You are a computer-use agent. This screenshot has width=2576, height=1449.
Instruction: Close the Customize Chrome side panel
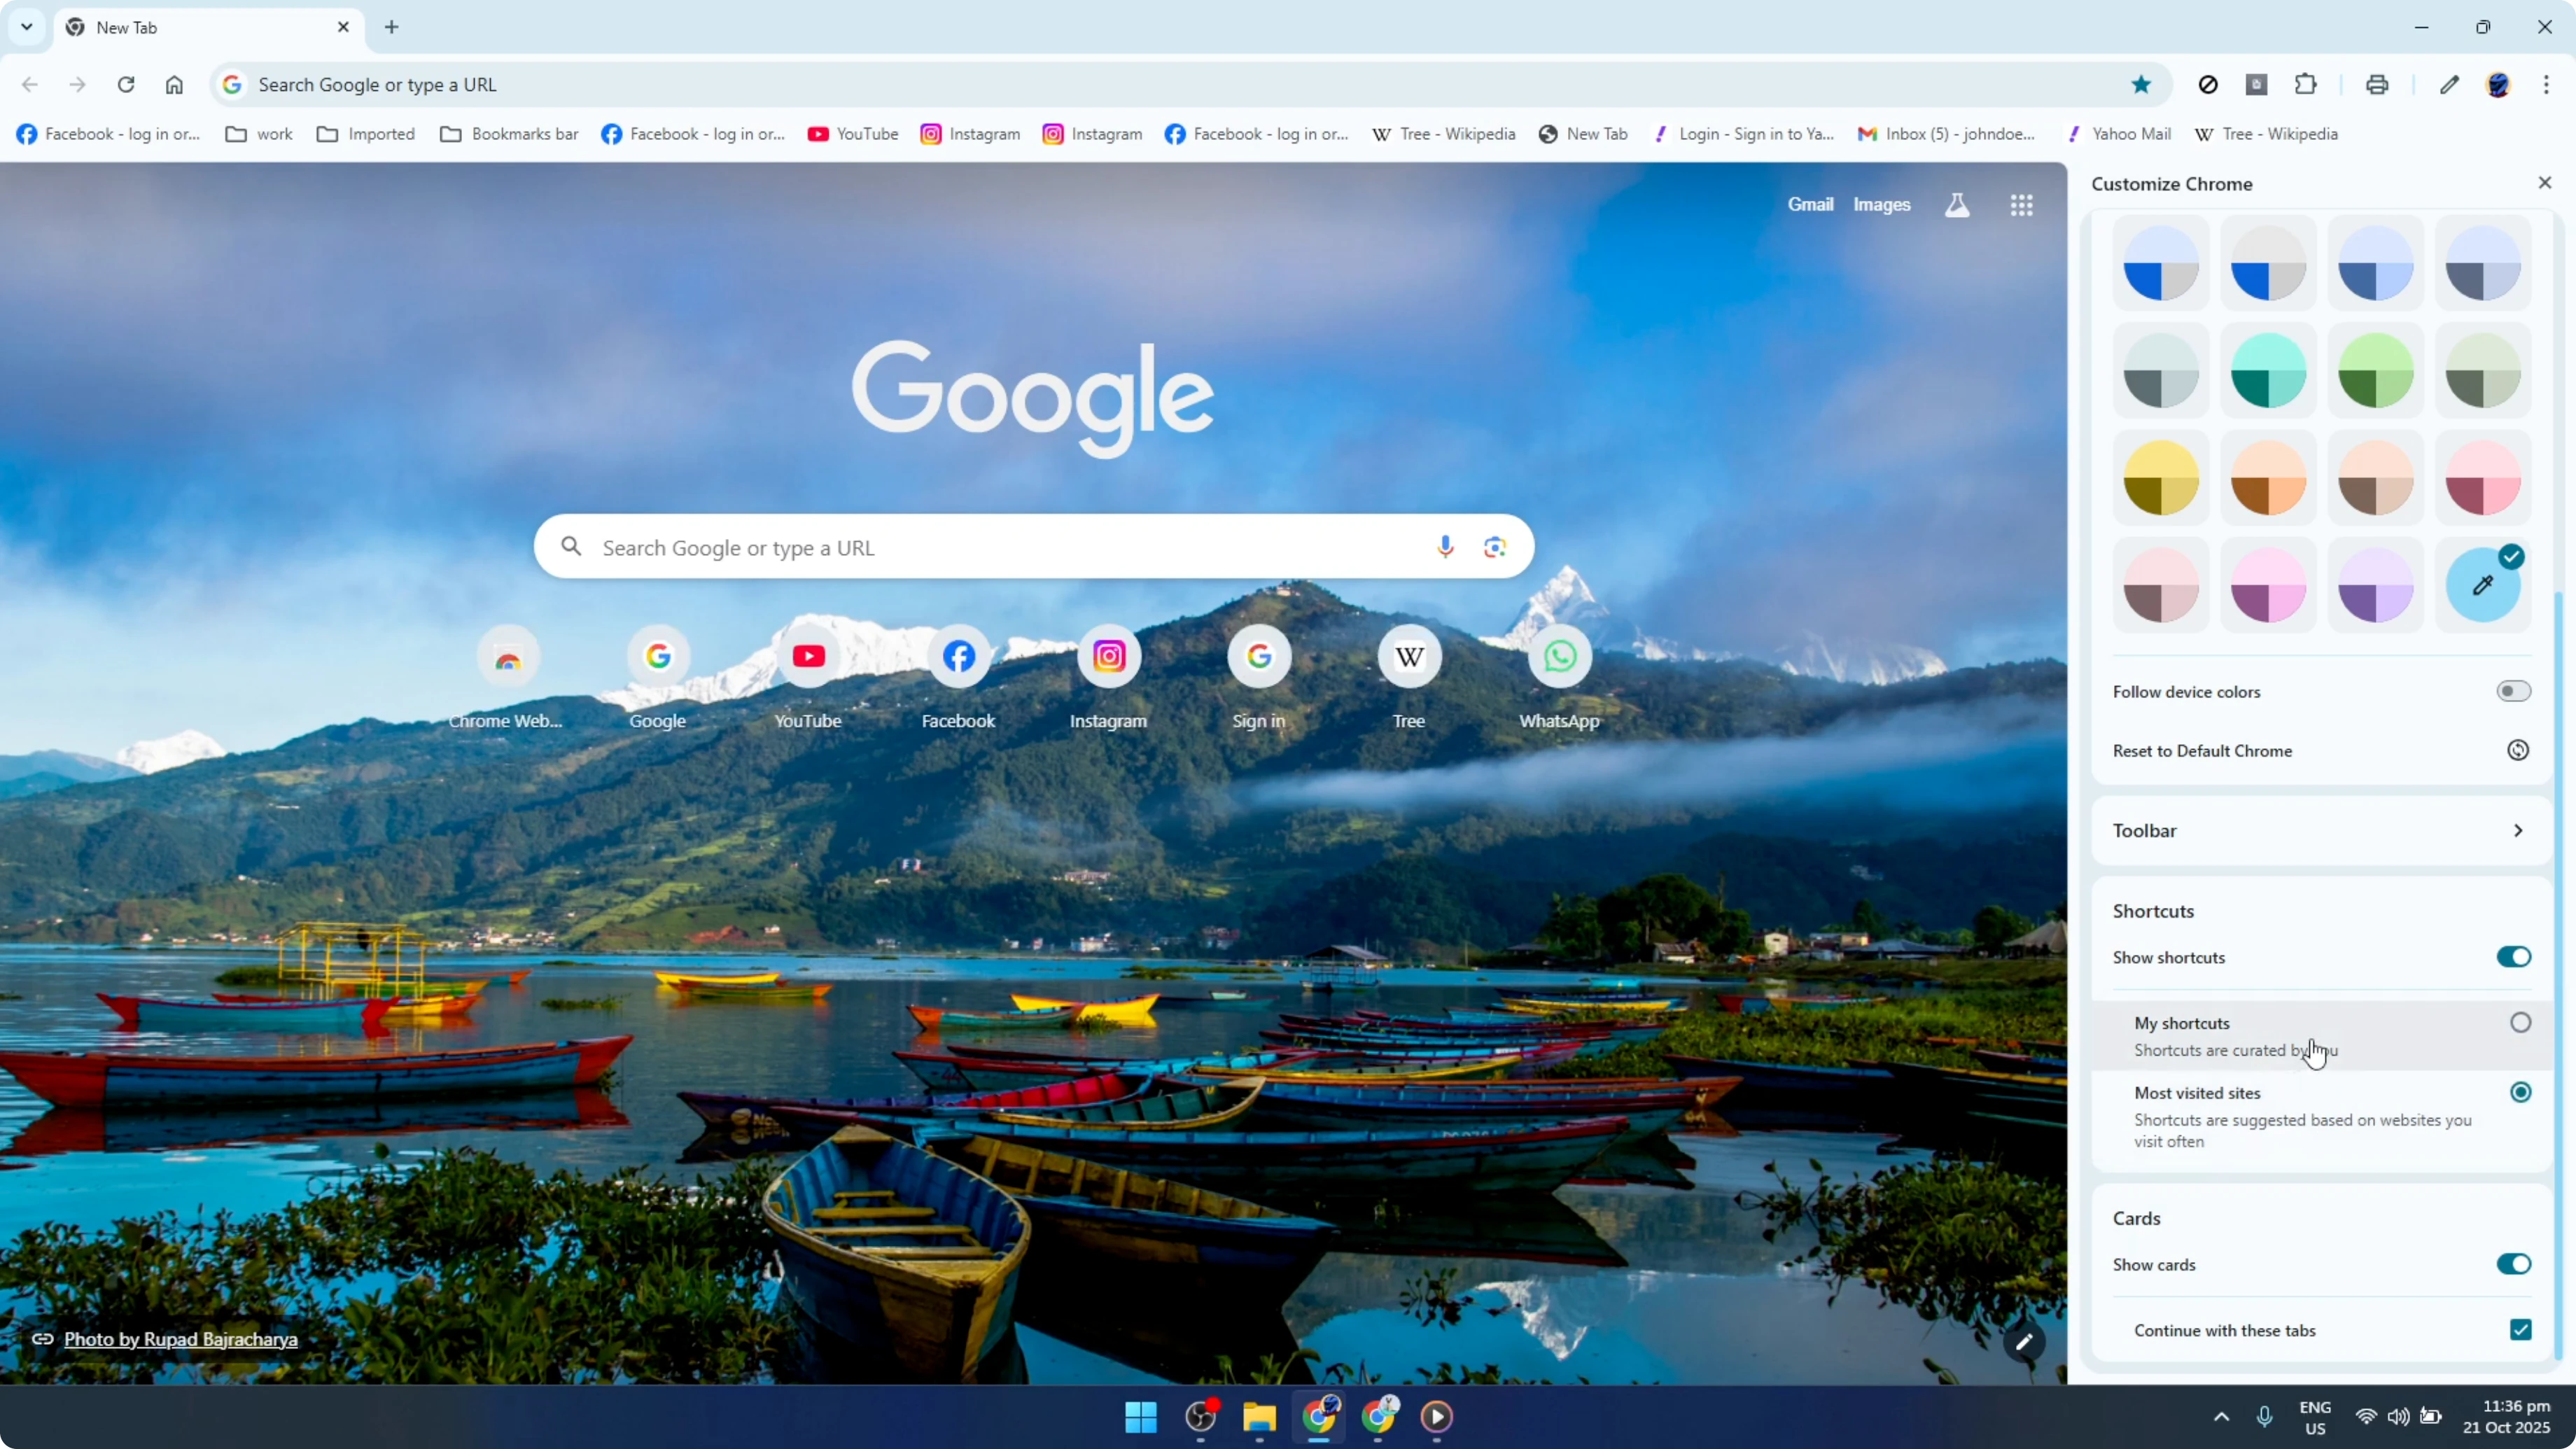2545,183
